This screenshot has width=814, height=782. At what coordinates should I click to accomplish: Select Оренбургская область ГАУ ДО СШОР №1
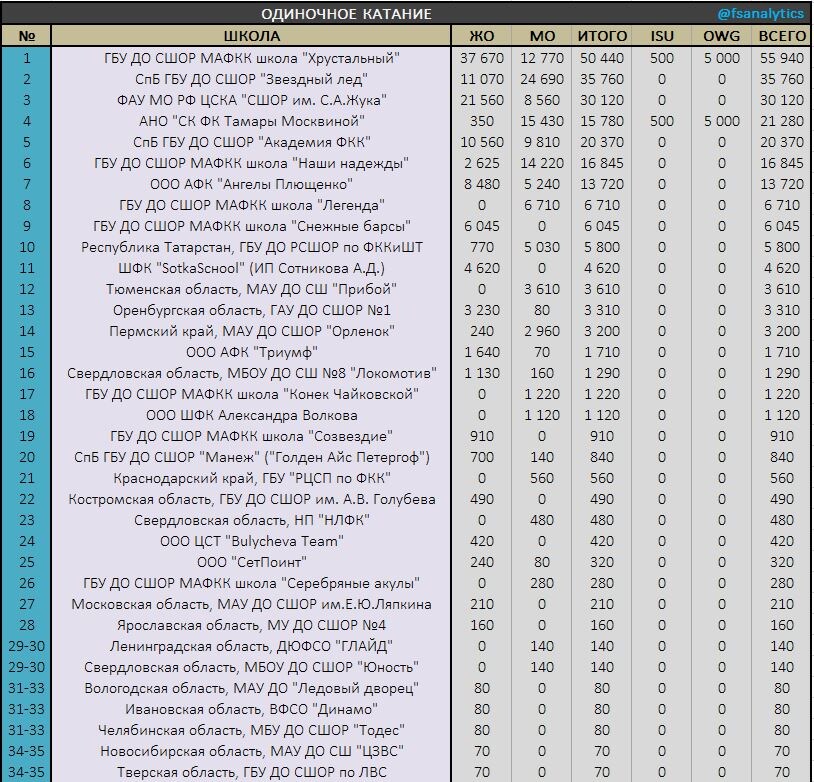[251, 310]
